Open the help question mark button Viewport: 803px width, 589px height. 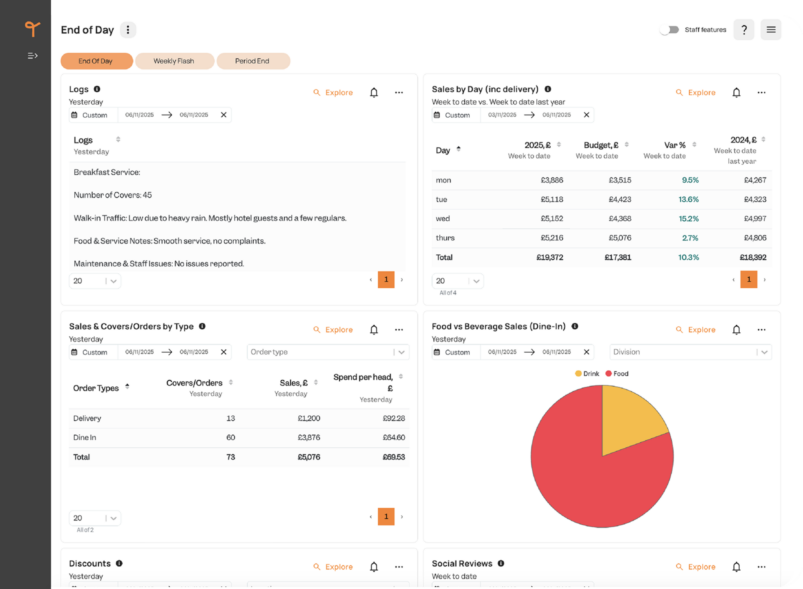[743, 30]
